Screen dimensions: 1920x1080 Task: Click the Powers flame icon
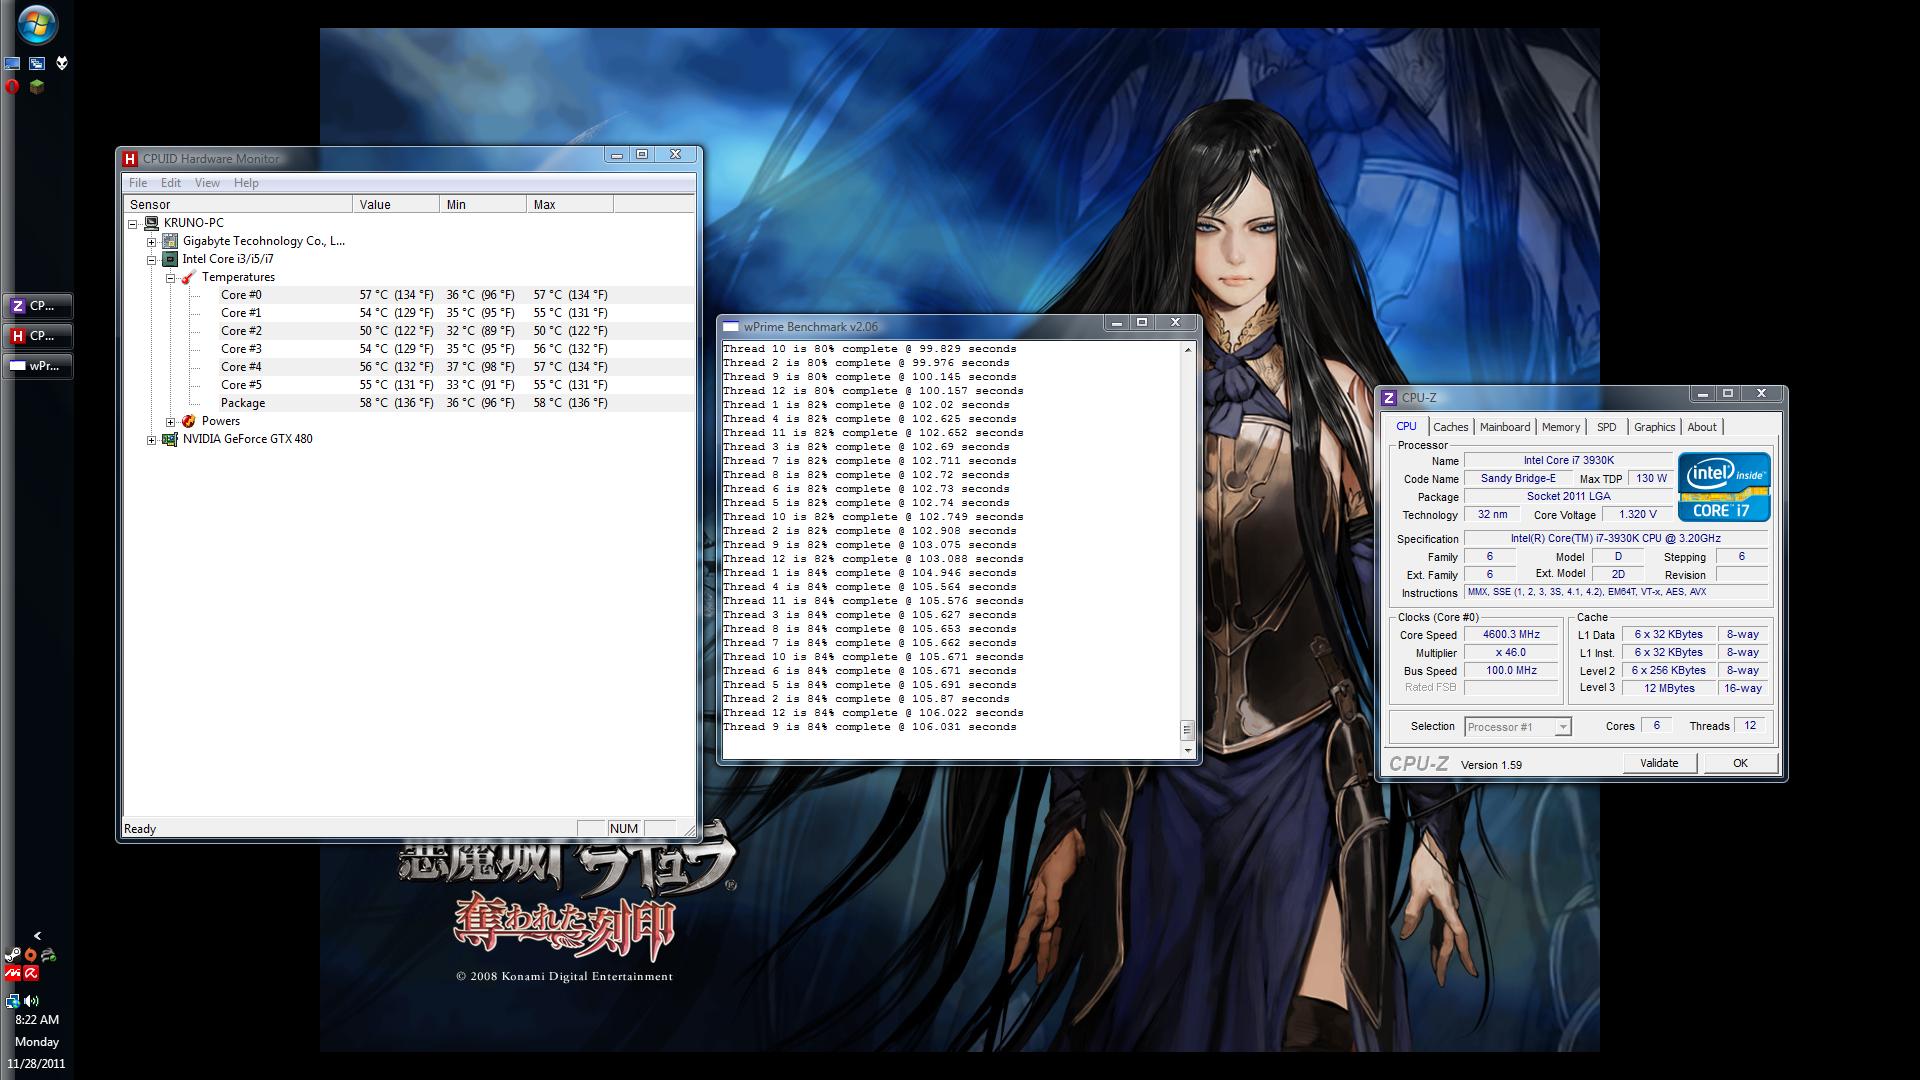(188, 421)
